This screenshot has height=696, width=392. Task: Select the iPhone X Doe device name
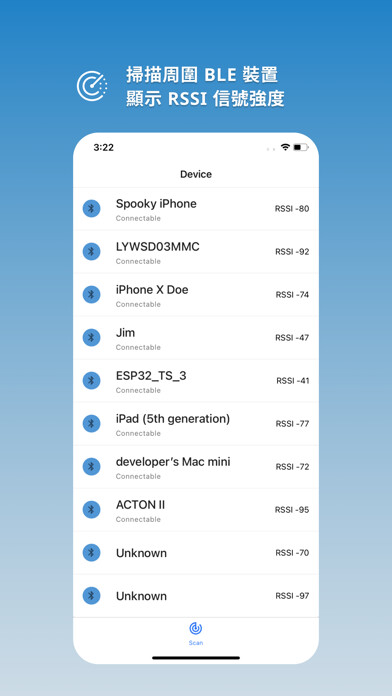click(x=152, y=290)
